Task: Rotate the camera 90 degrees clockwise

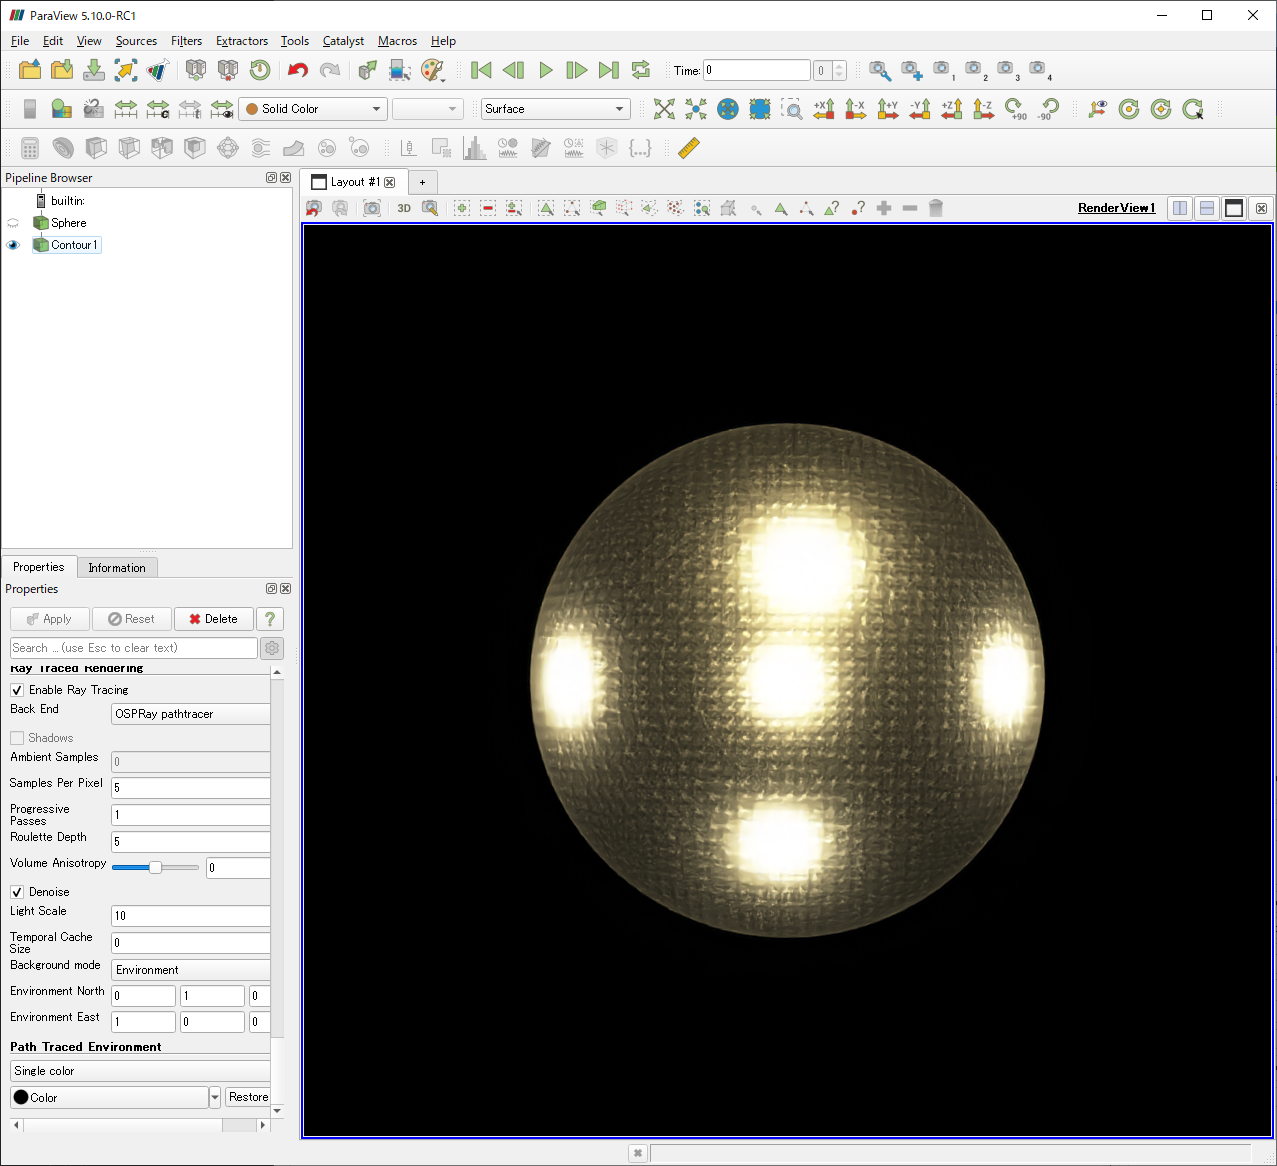Action: tap(1013, 108)
